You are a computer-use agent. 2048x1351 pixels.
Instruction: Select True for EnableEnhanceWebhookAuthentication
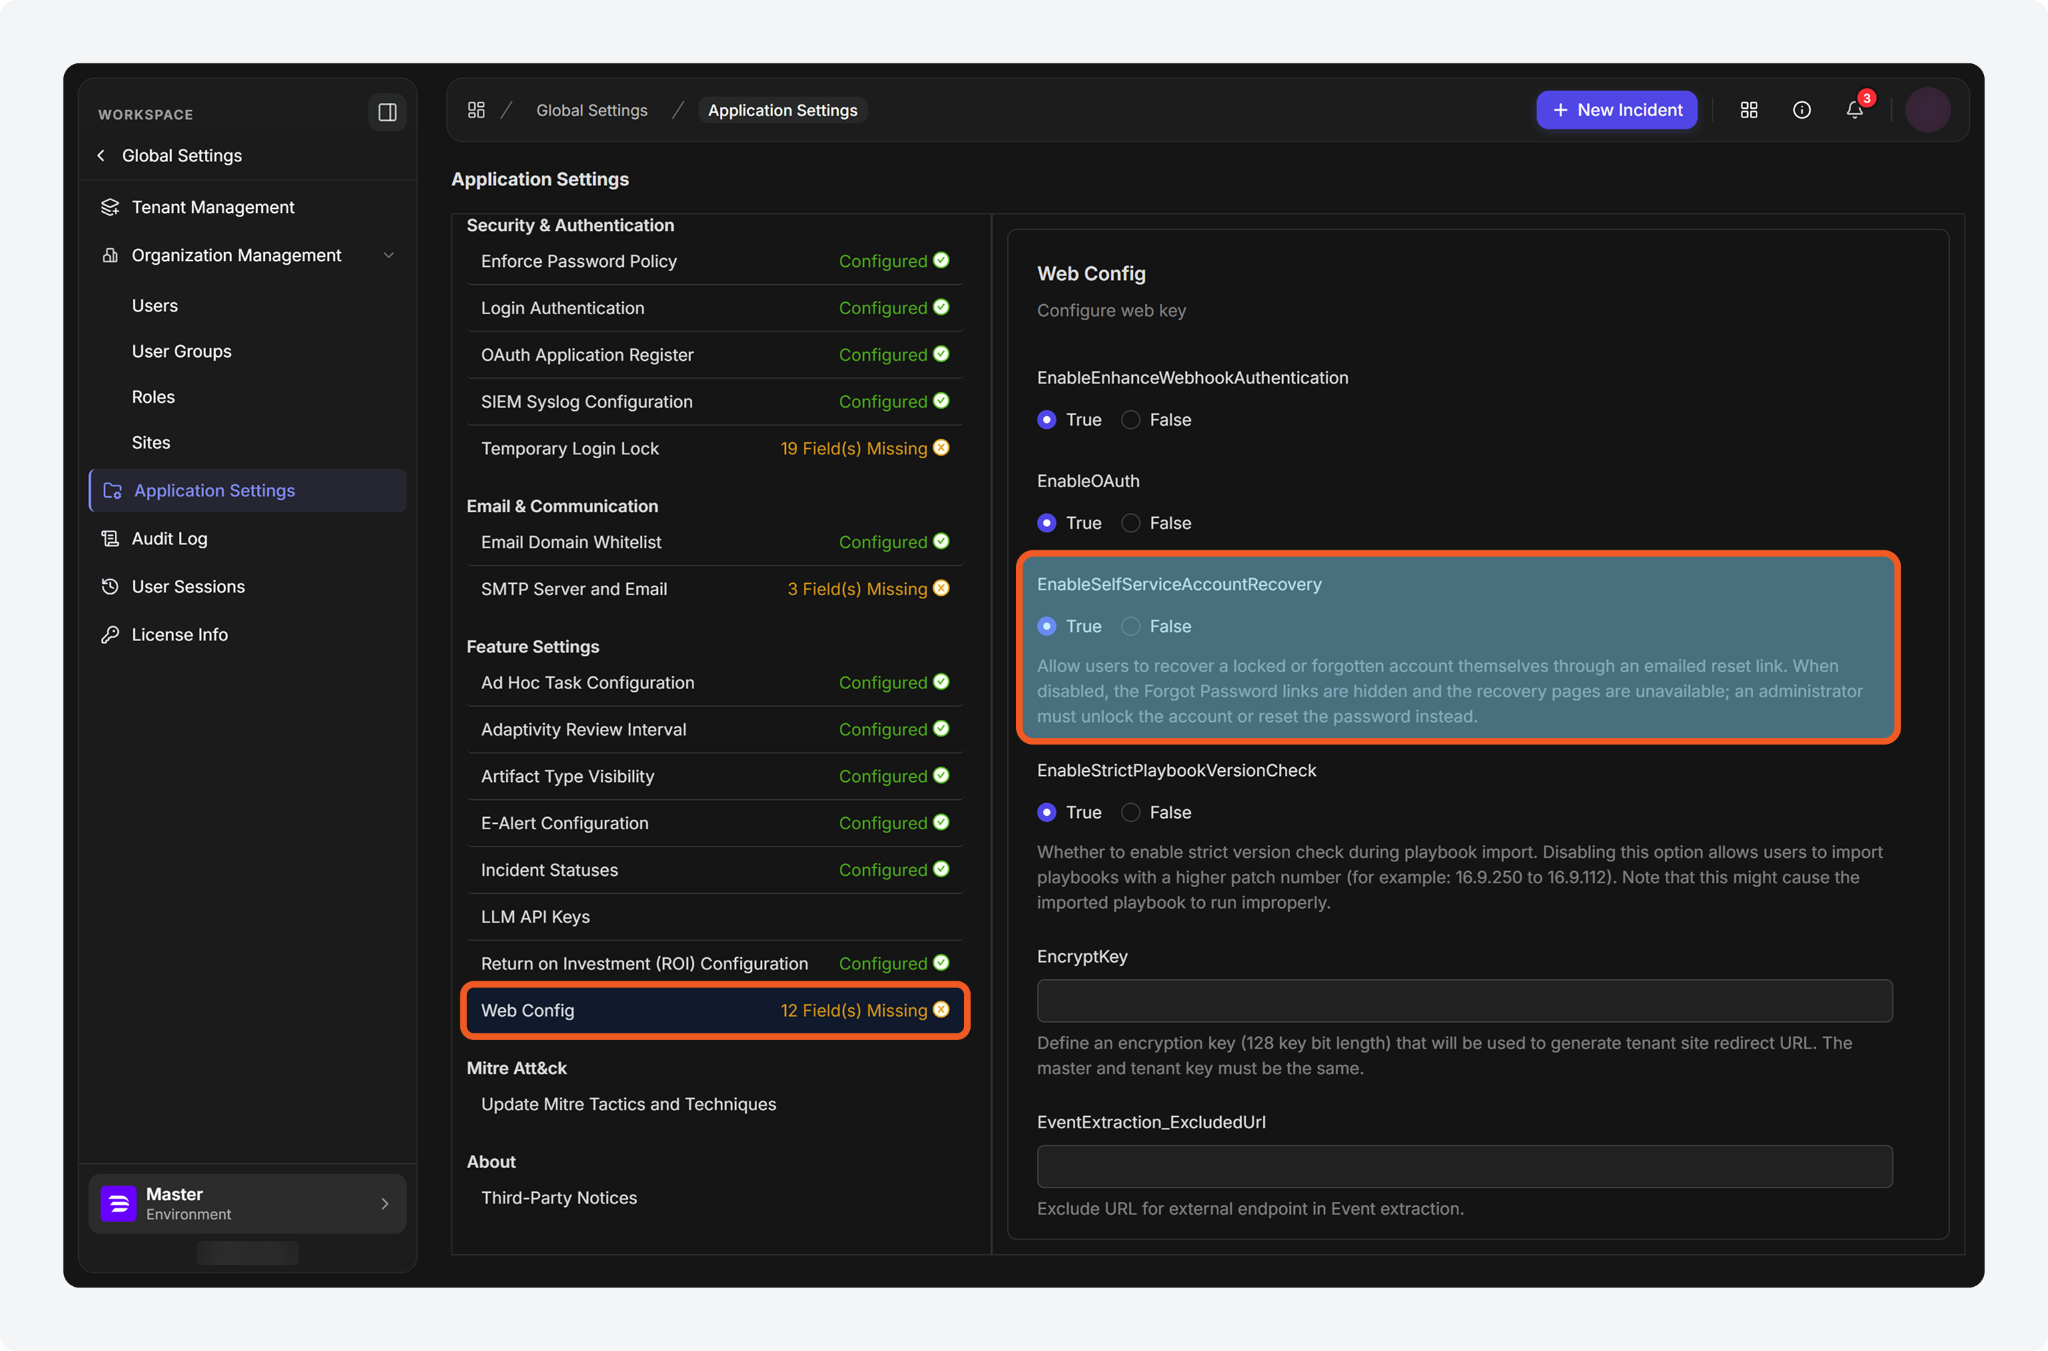coord(1047,419)
